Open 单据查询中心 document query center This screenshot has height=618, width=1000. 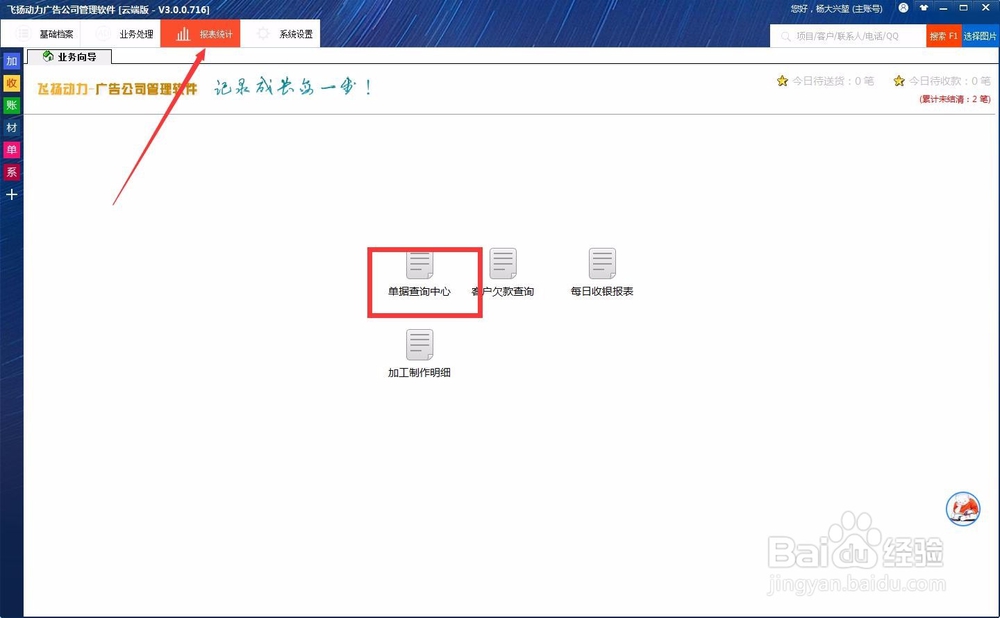[420, 270]
